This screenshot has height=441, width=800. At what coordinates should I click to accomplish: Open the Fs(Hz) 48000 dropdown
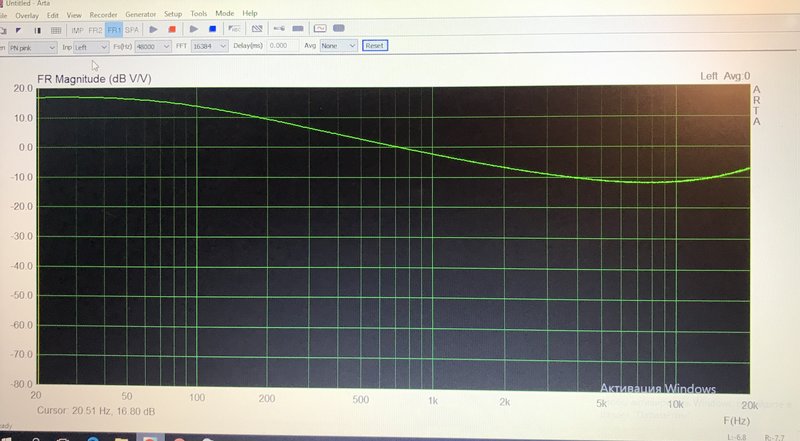click(x=153, y=46)
